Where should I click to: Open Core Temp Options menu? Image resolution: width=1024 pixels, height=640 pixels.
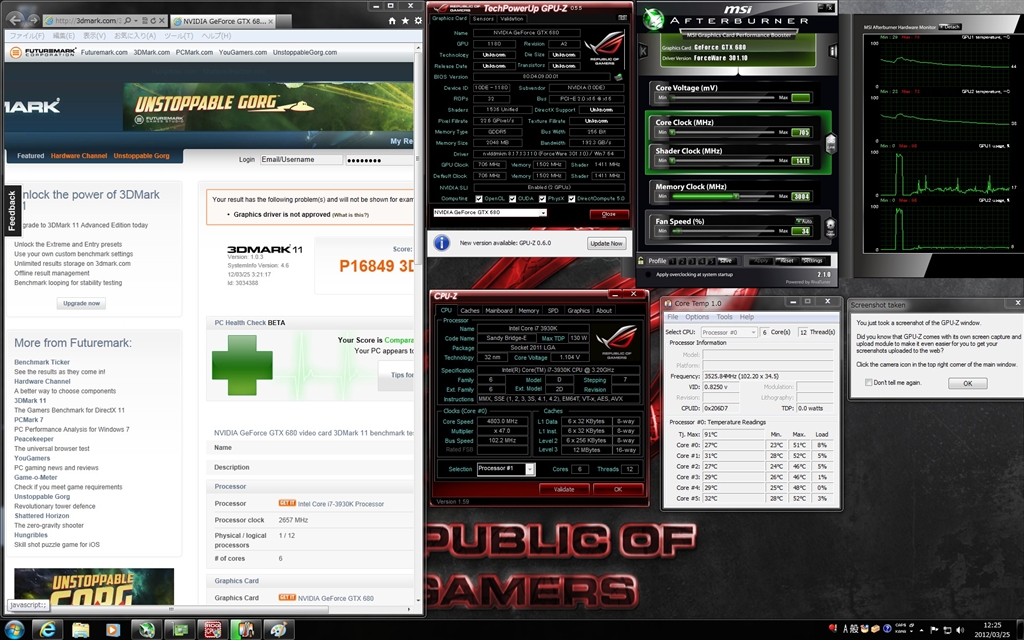click(x=697, y=317)
